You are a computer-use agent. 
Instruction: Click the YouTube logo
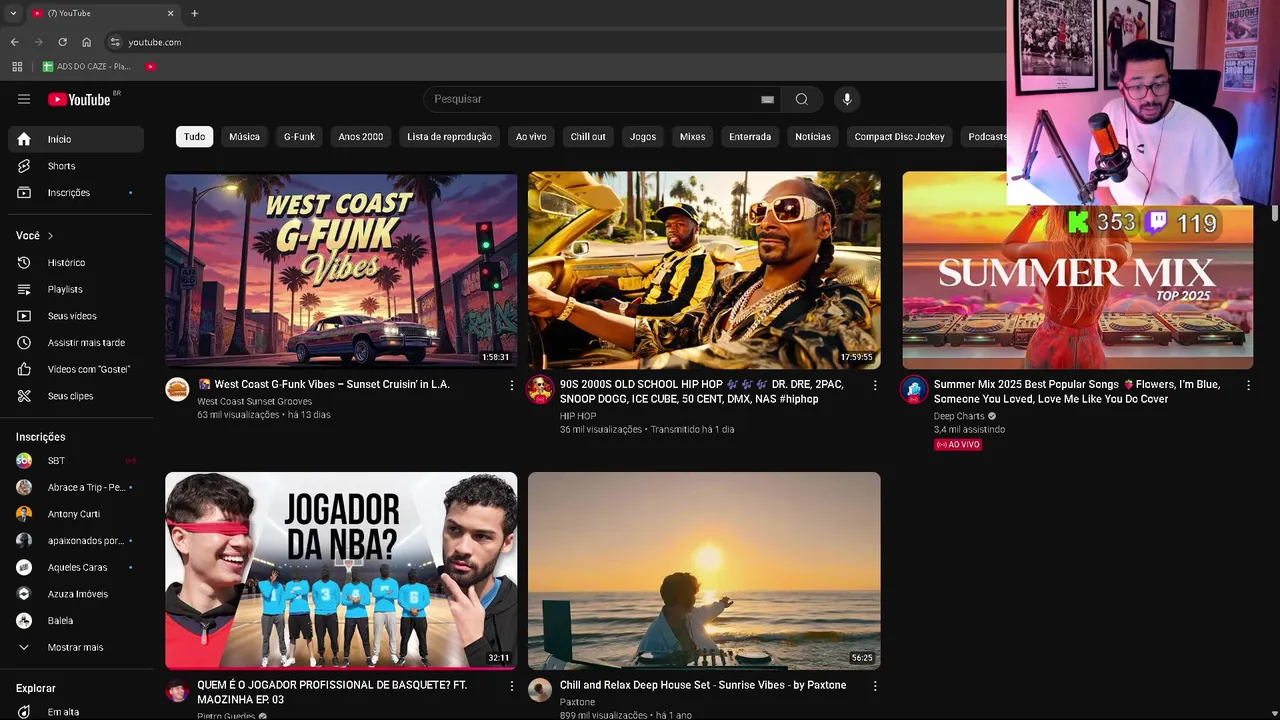79,99
